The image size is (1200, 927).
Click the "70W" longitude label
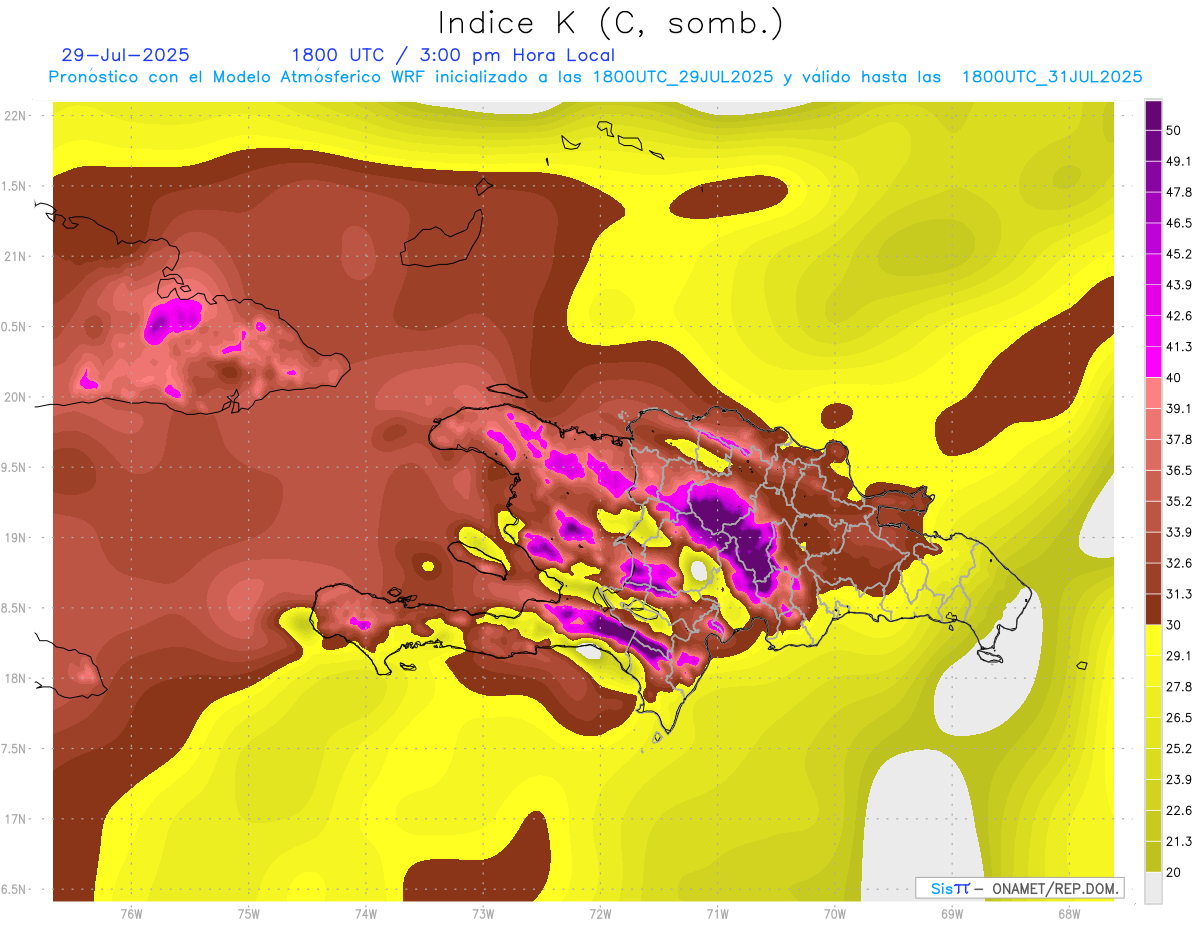pyautogui.click(x=835, y=914)
